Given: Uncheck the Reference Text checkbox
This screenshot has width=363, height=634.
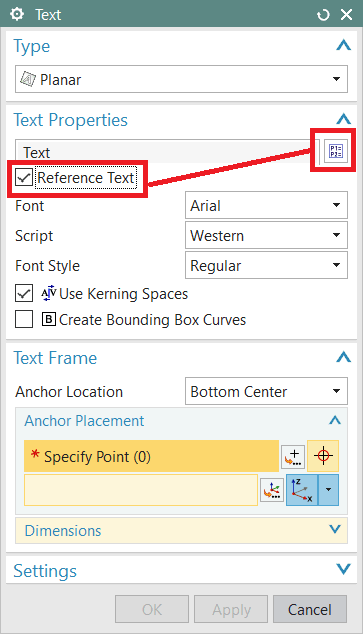Looking at the screenshot, I should click(x=24, y=177).
